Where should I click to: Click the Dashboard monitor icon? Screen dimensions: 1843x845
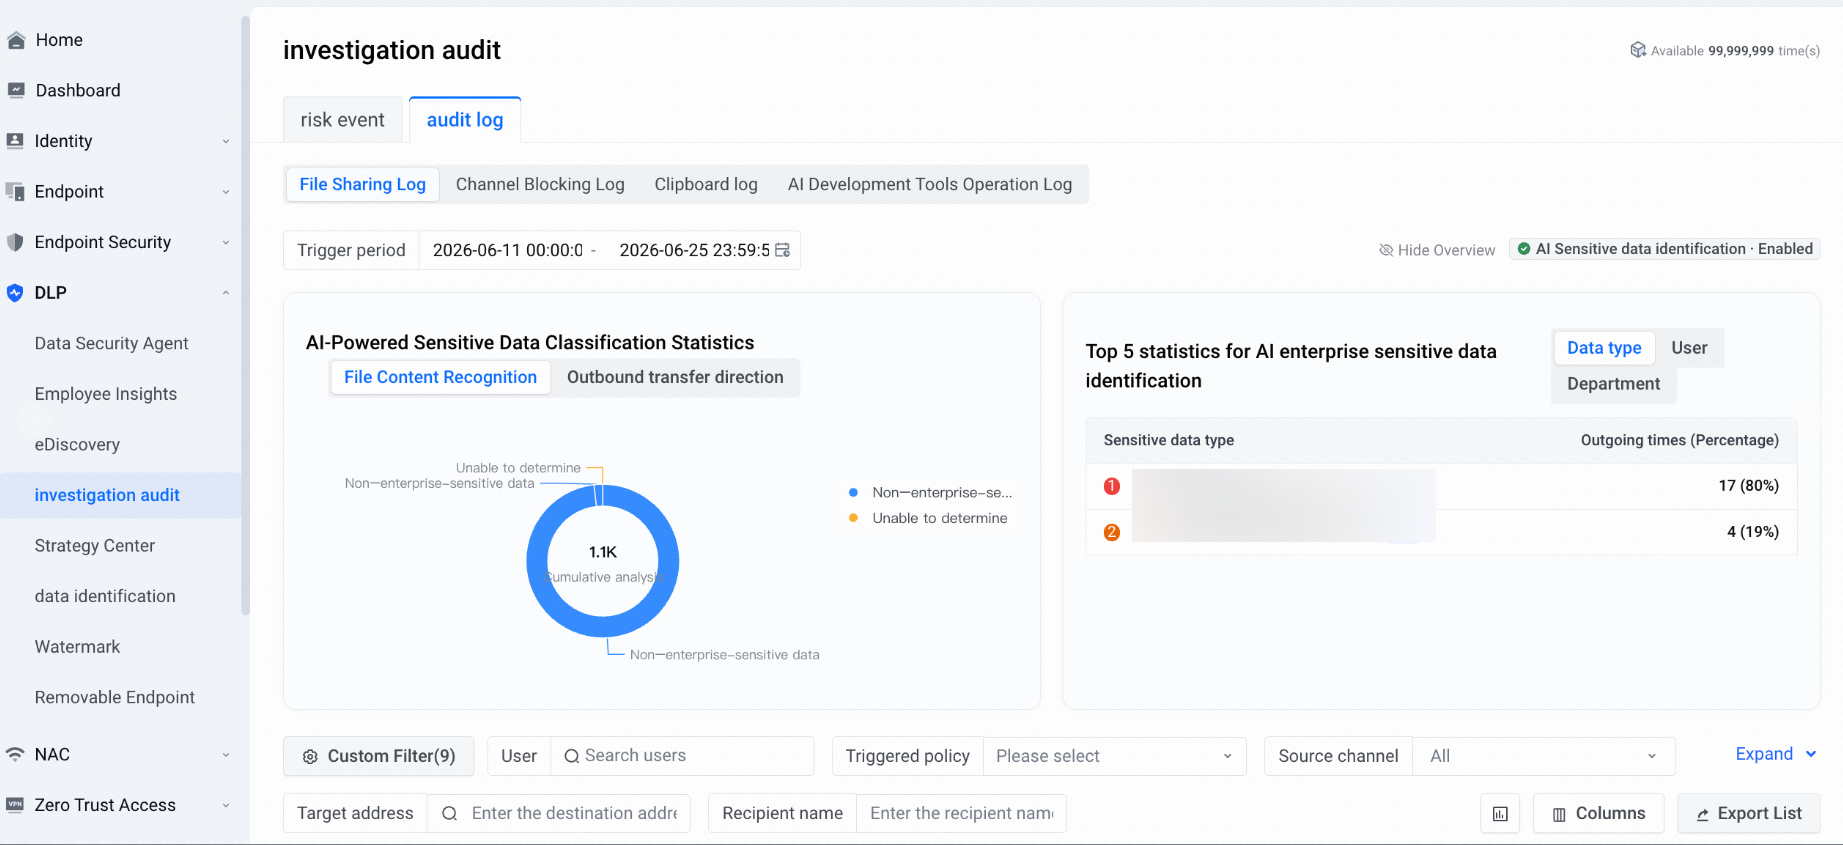click(16, 90)
